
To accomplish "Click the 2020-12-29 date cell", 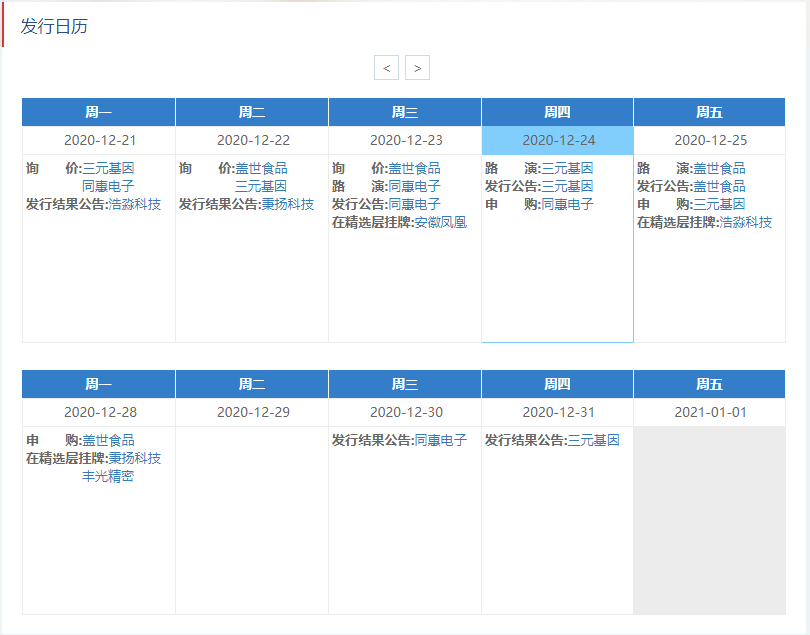I will pos(253,412).
